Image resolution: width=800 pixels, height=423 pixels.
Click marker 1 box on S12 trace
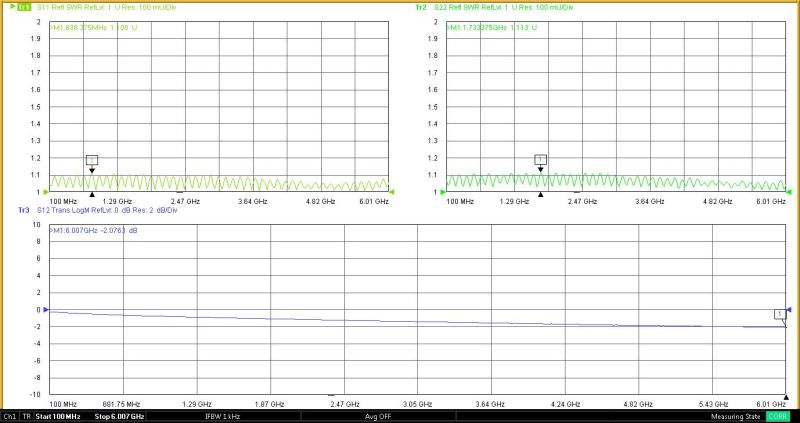click(x=780, y=314)
